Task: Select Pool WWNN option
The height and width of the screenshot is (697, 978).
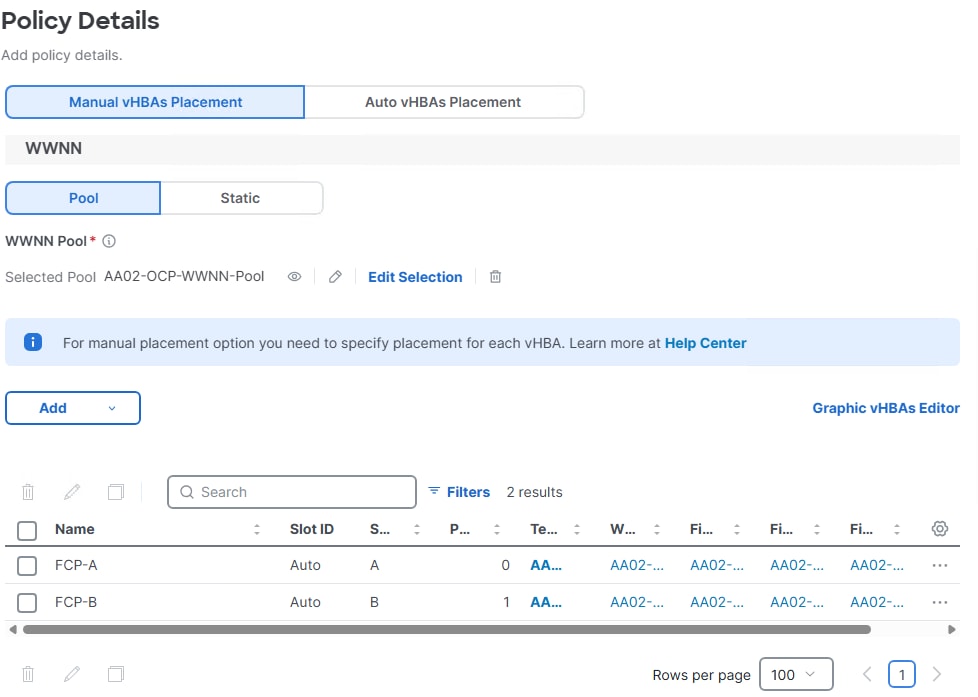Action: (x=83, y=198)
